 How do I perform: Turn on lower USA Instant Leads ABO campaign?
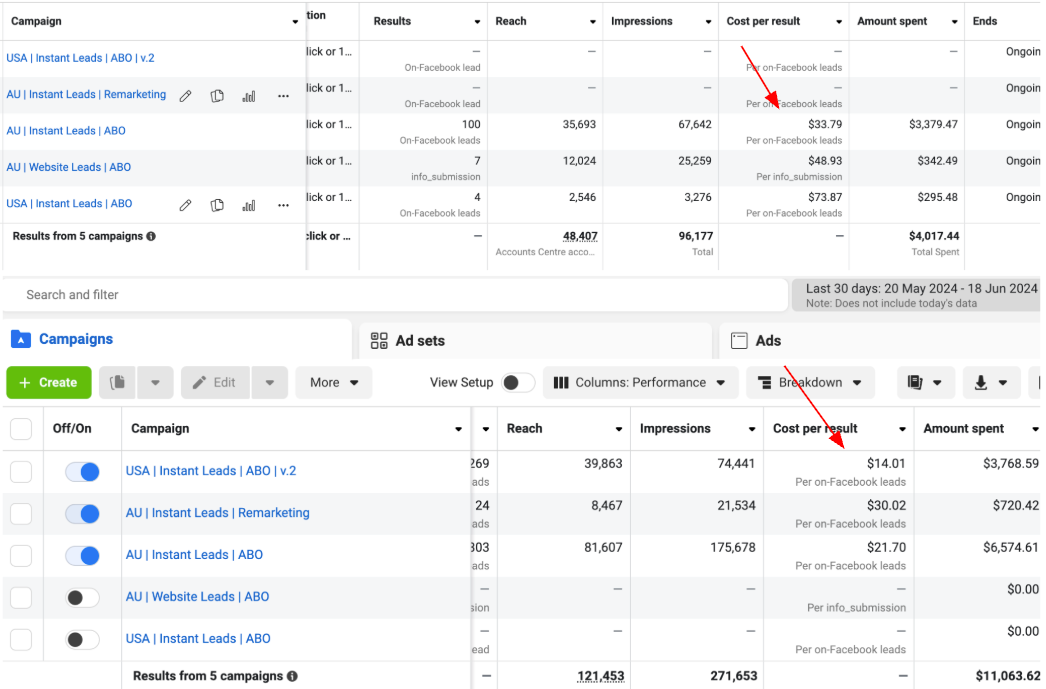[x=82, y=640]
